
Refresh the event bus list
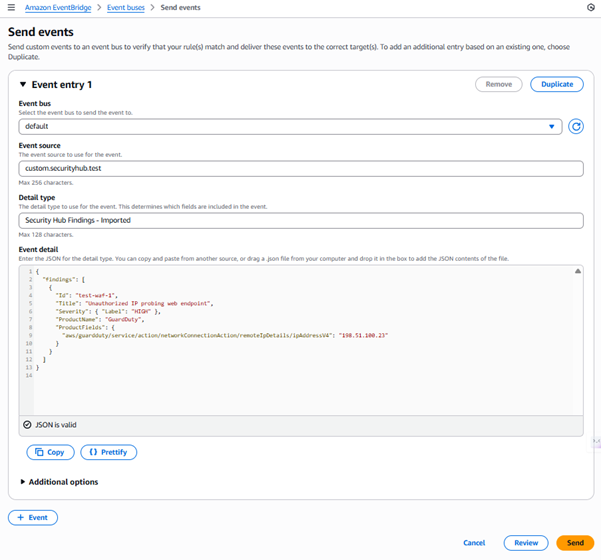[x=576, y=126]
